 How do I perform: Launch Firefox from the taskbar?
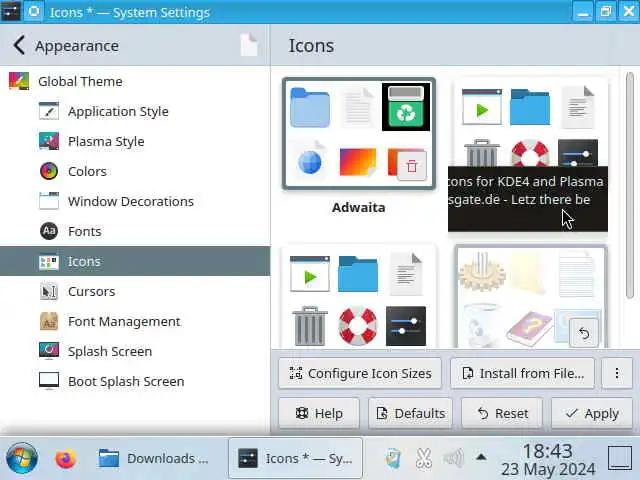click(65, 458)
